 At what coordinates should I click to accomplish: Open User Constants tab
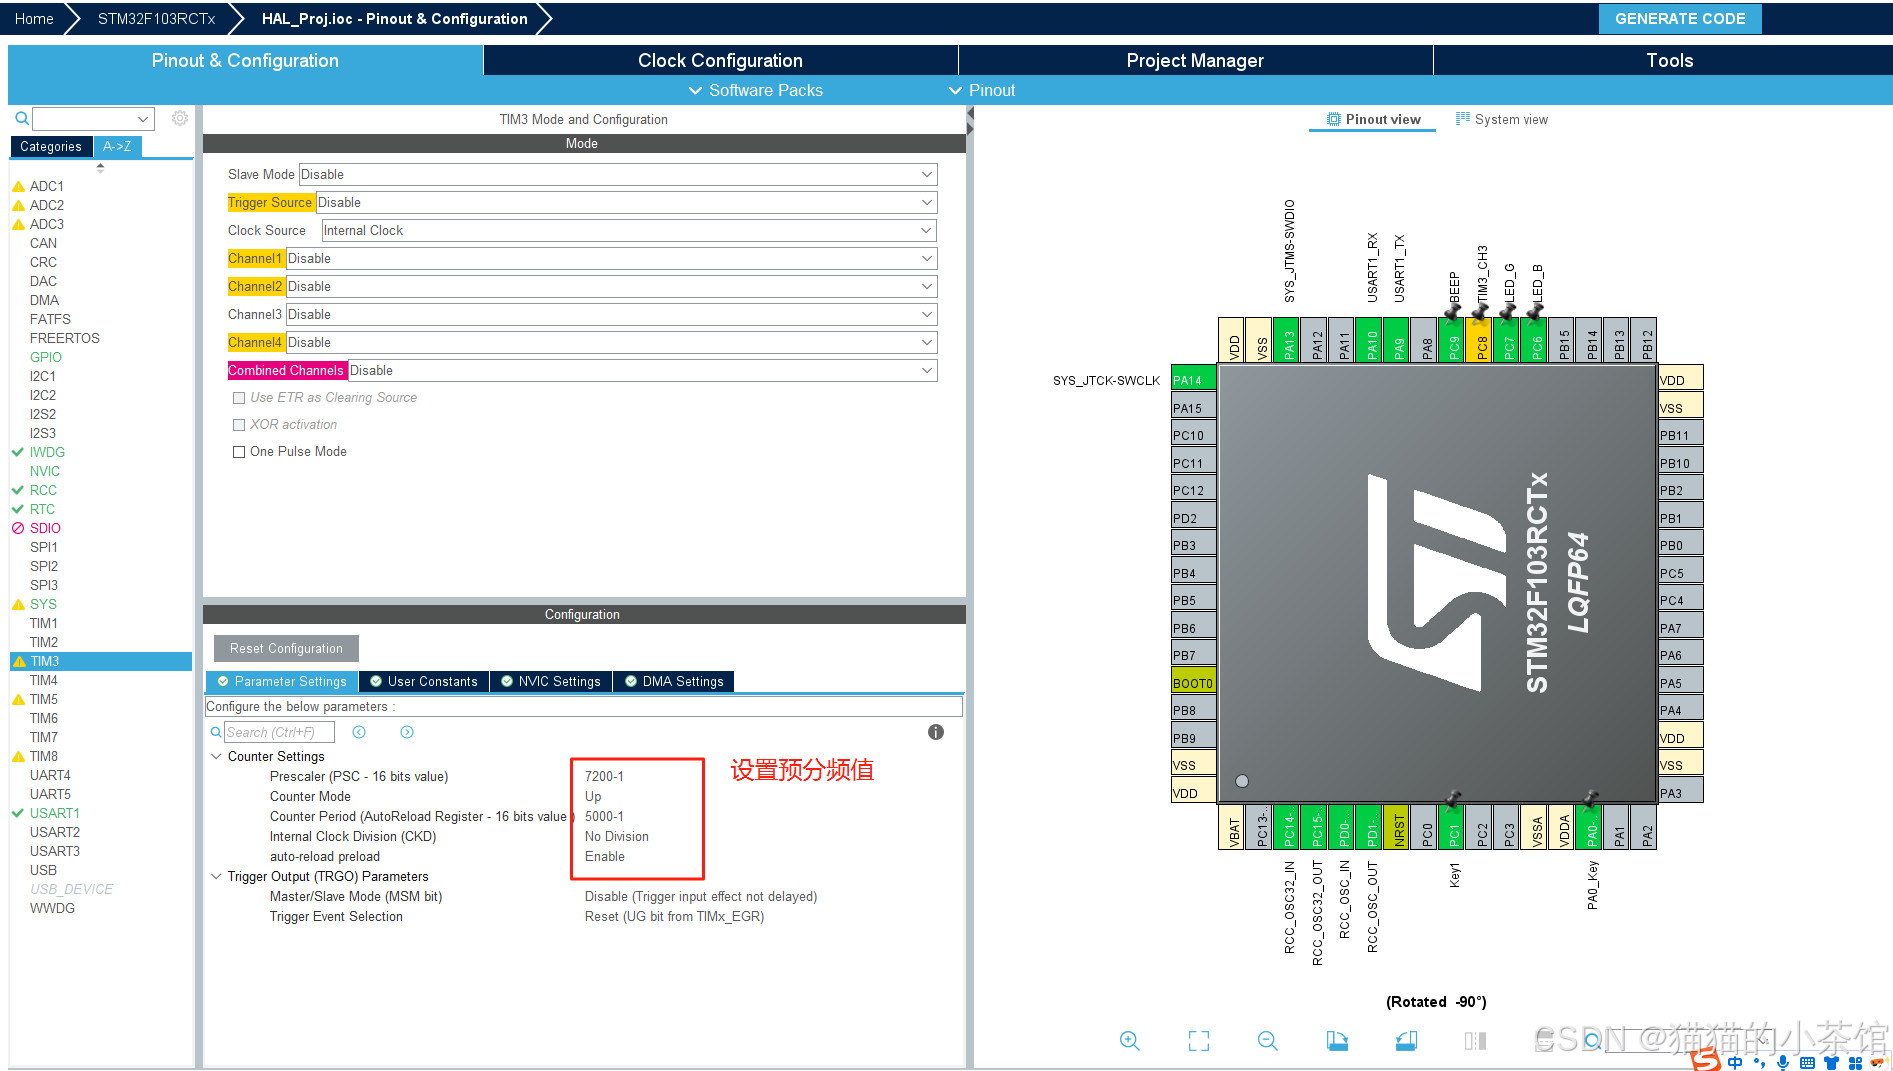click(424, 681)
